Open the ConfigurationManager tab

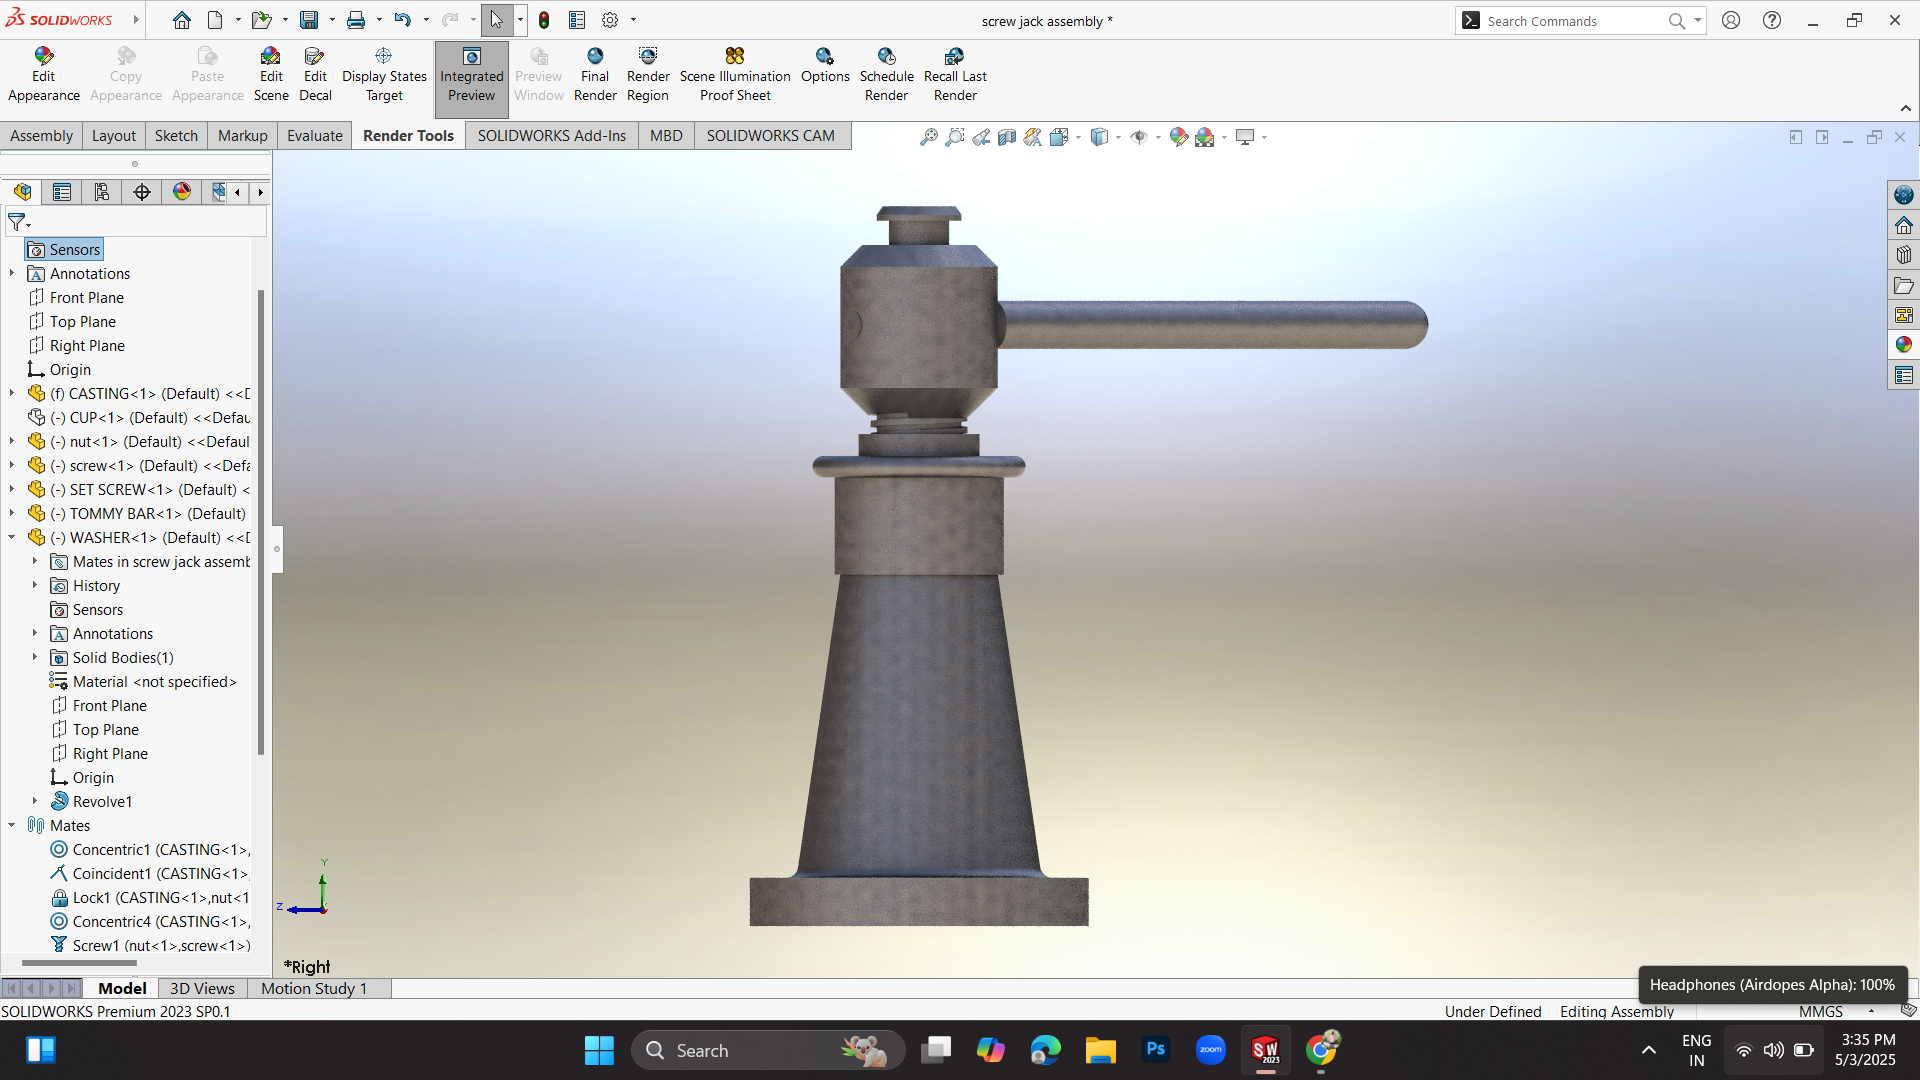(102, 192)
